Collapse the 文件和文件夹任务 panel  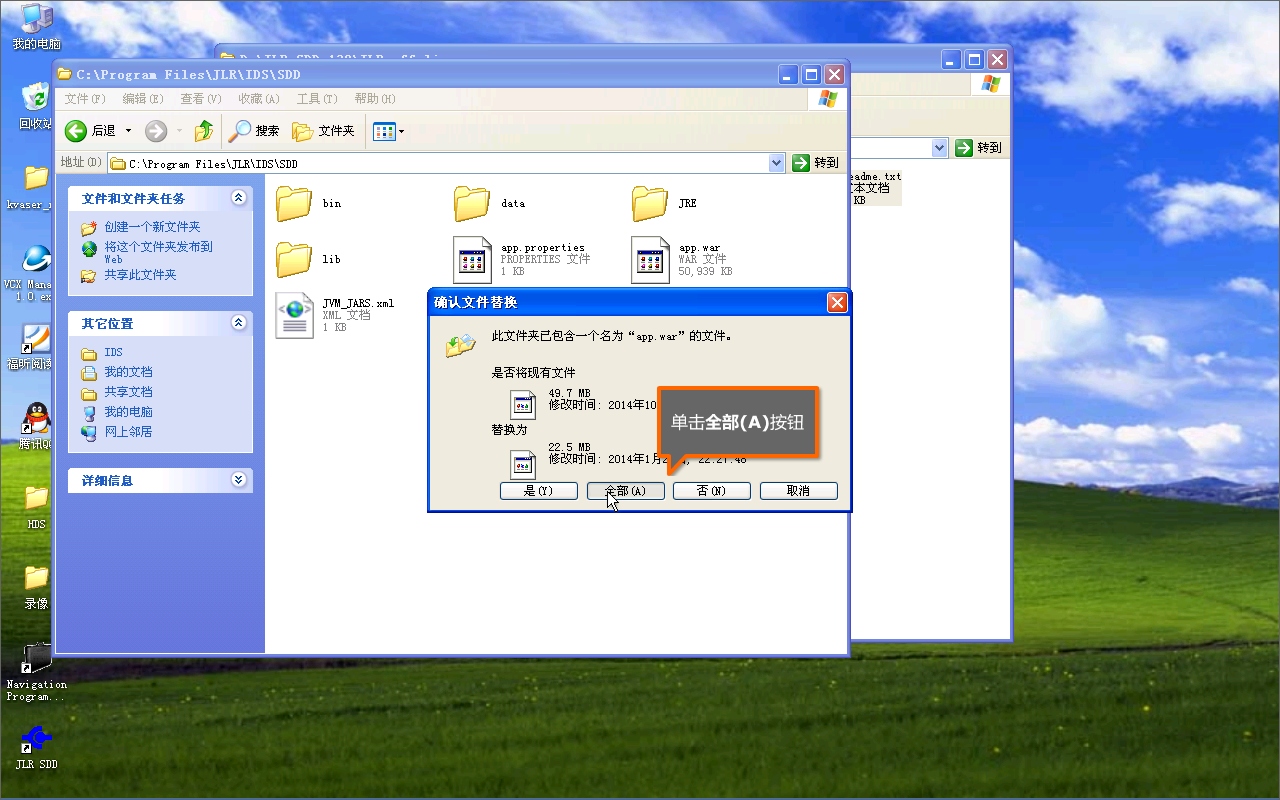(238, 198)
